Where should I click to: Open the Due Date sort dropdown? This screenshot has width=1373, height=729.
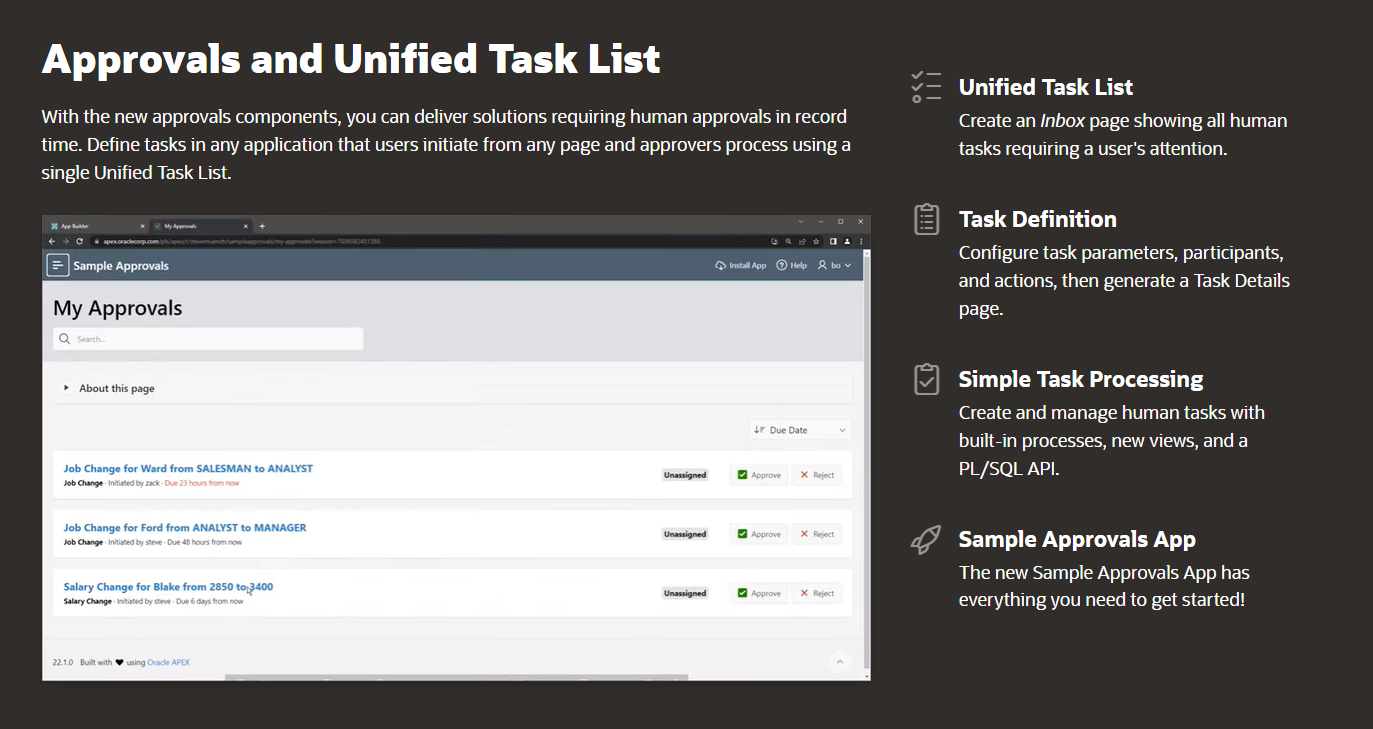pos(800,430)
